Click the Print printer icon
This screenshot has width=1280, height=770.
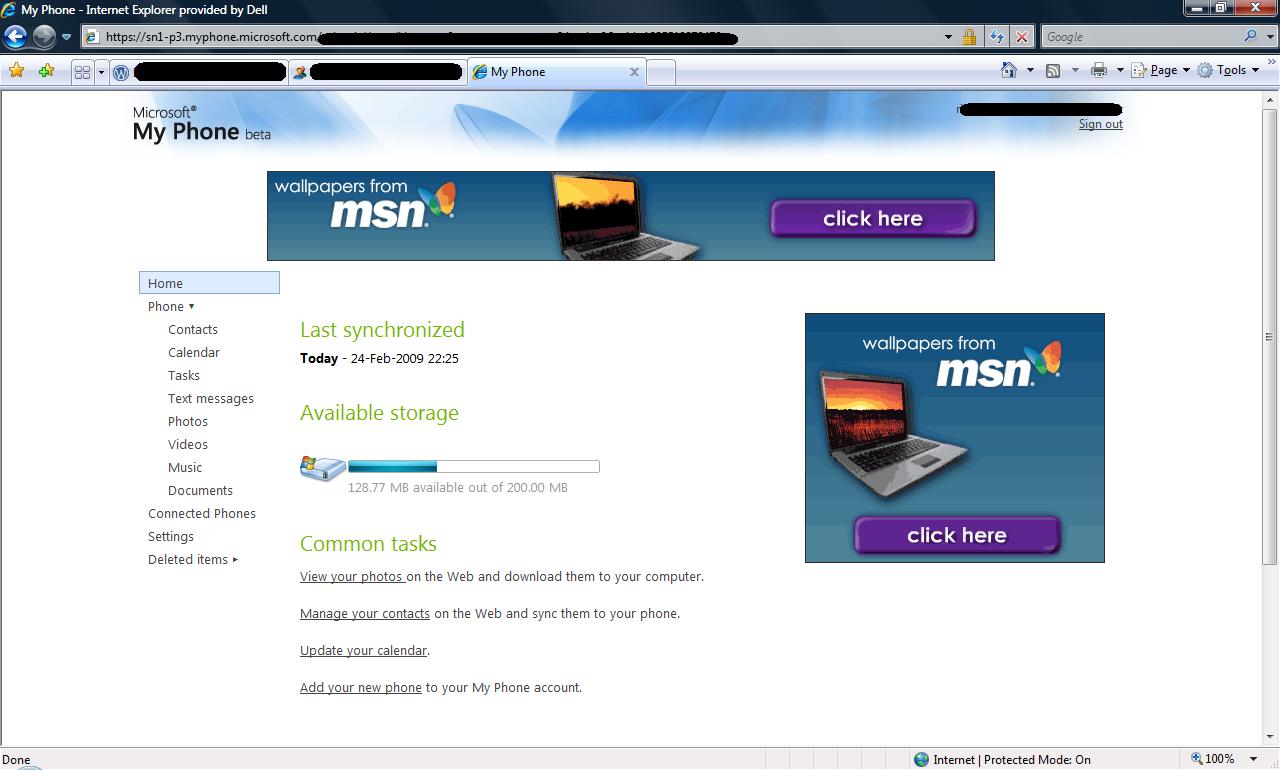1099,71
